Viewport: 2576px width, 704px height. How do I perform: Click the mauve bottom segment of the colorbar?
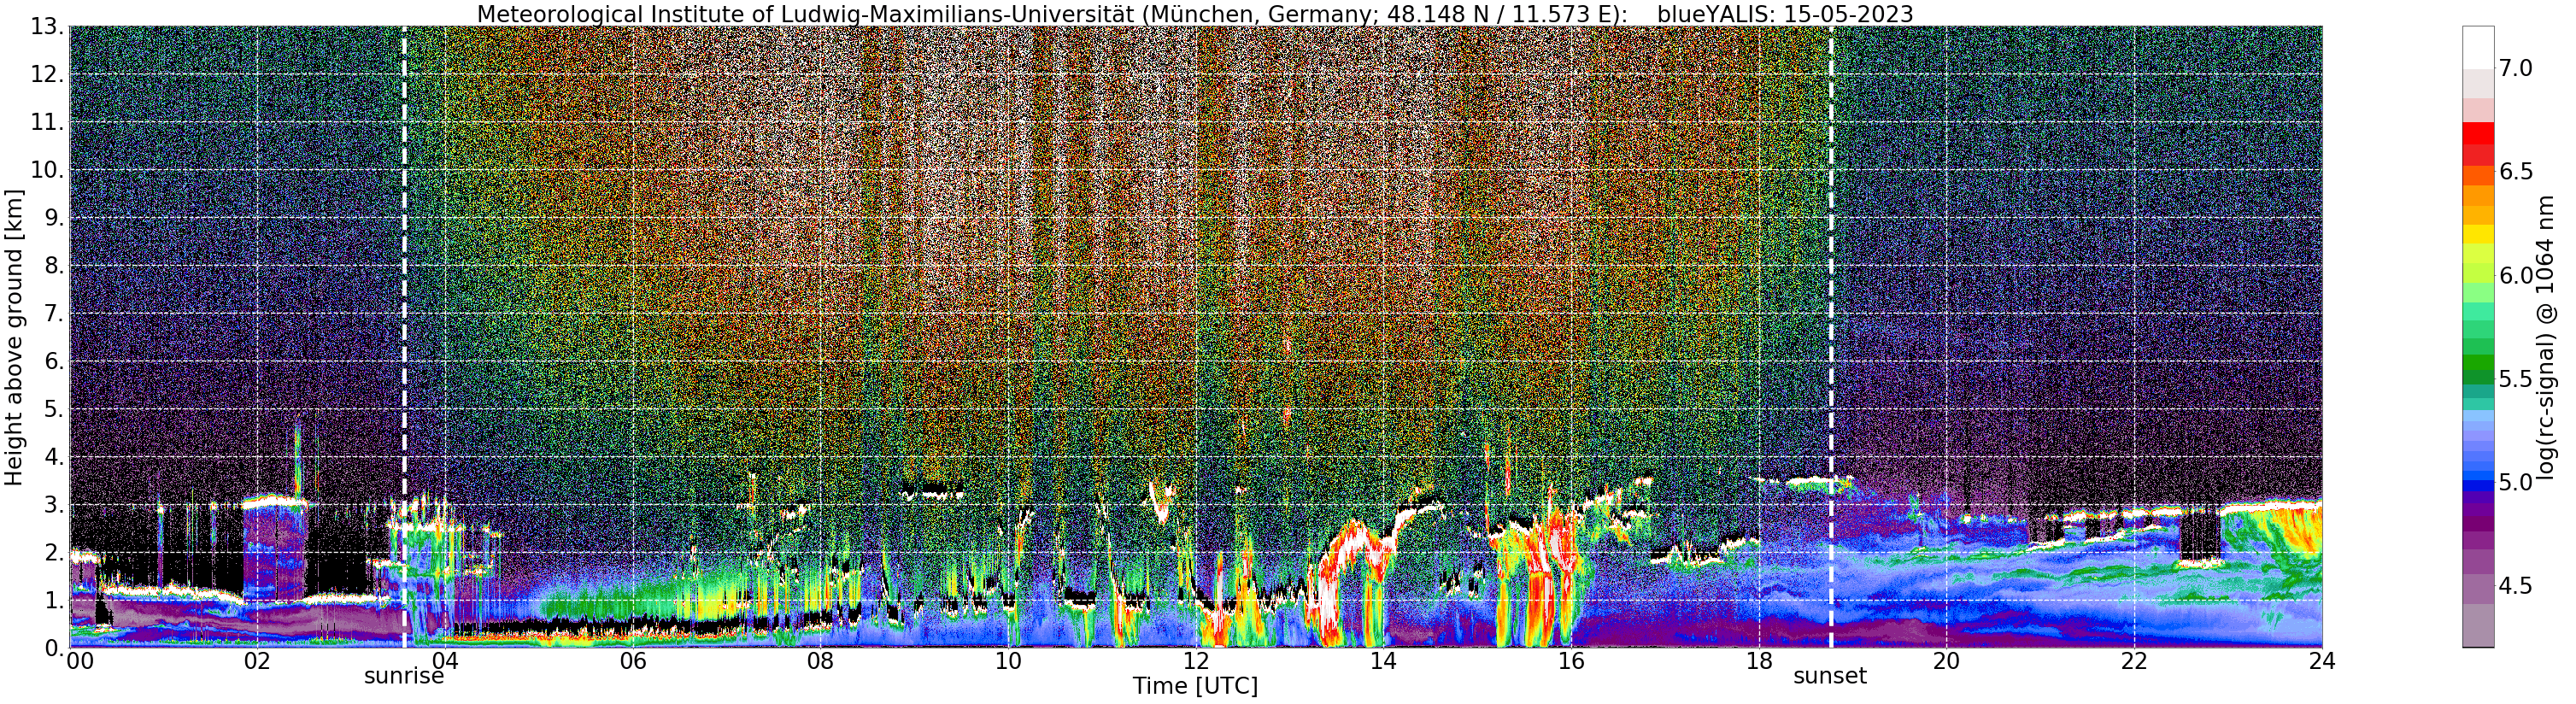[x=2478, y=625]
